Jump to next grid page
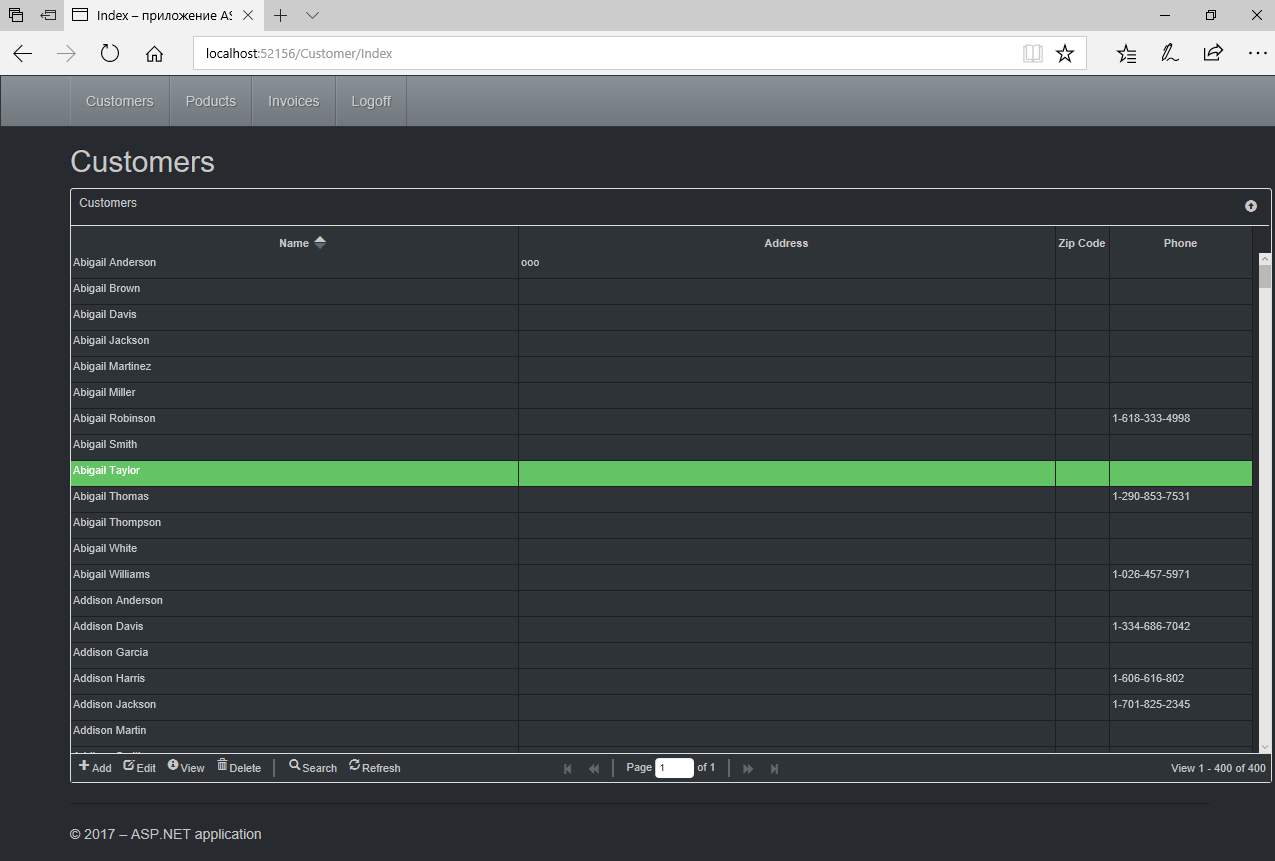Image resolution: width=1275 pixels, height=861 pixels. (748, 768)
